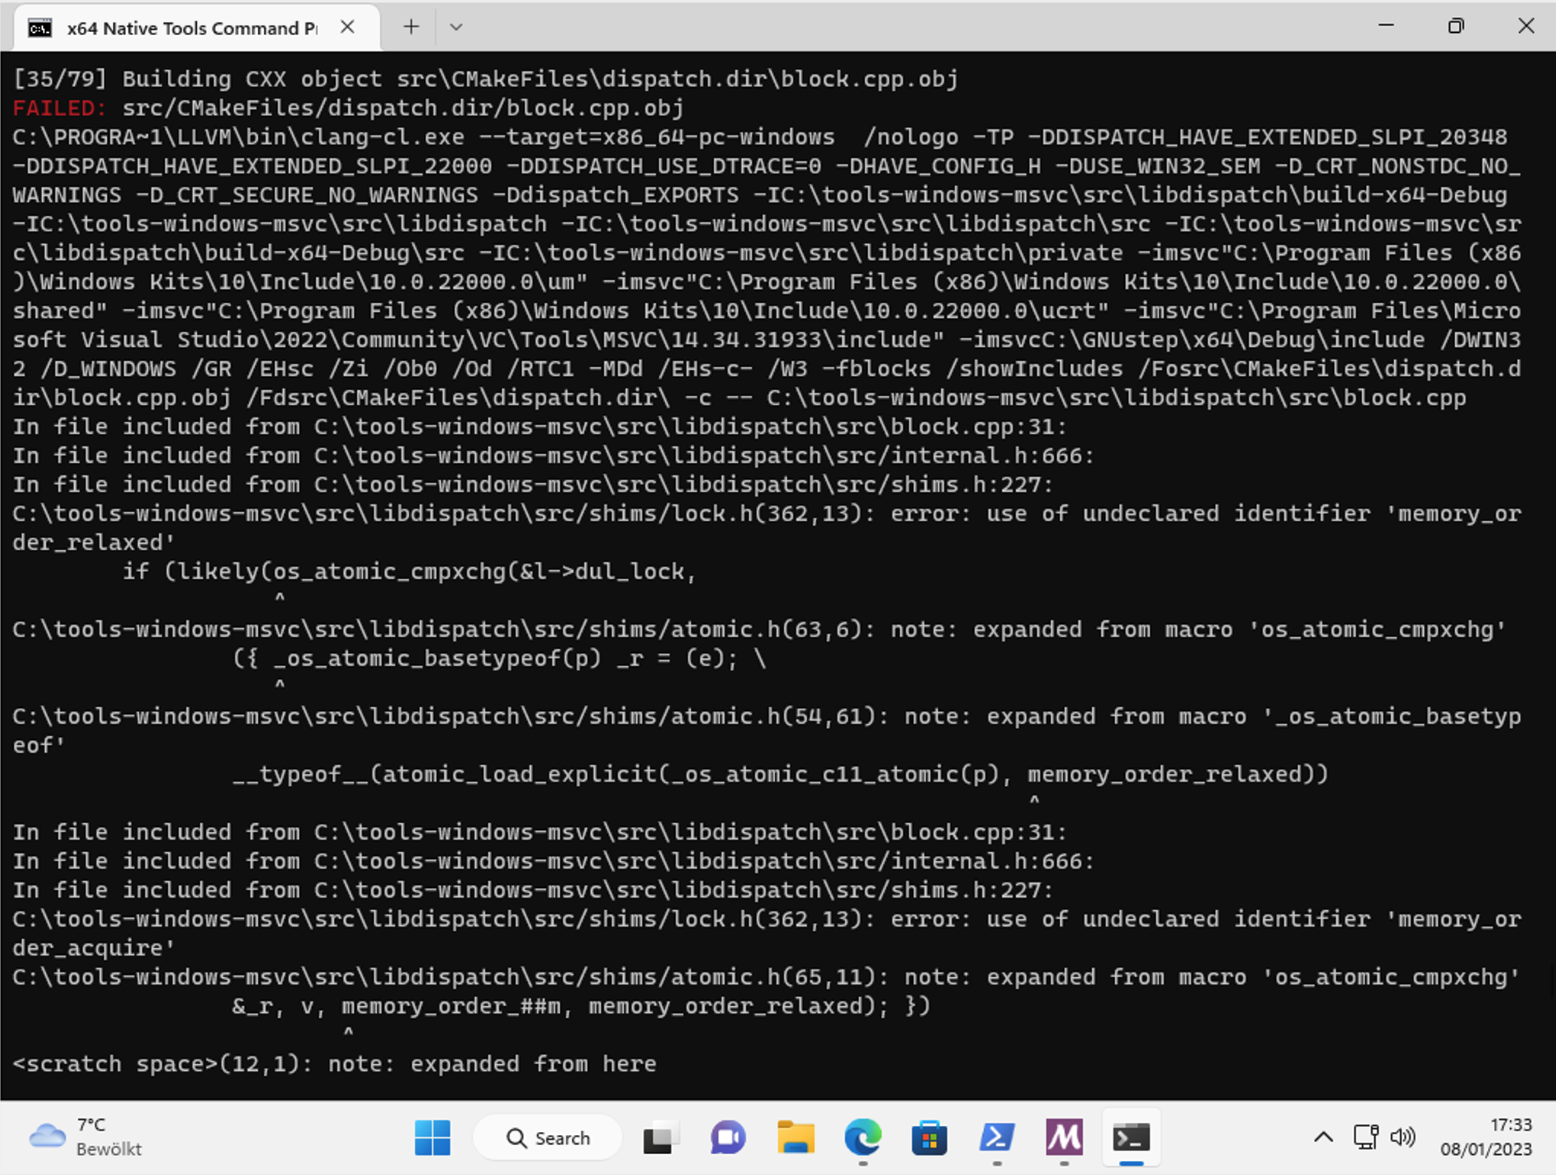Click 'der_acquire' error line text
Image resolution: width=1556 pixels, height=1175 pixels.
click(94, 948)
